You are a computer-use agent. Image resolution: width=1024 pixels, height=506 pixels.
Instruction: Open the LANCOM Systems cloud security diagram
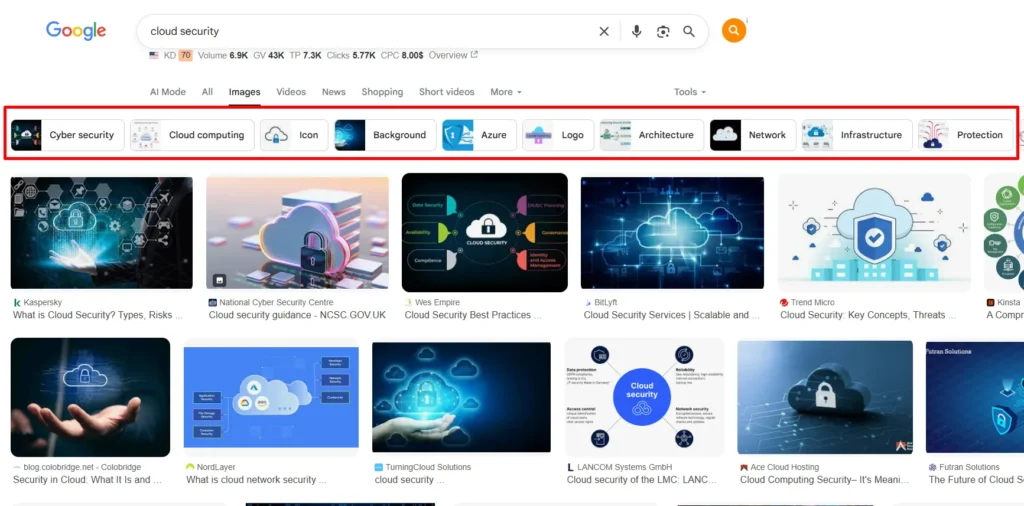644,397
